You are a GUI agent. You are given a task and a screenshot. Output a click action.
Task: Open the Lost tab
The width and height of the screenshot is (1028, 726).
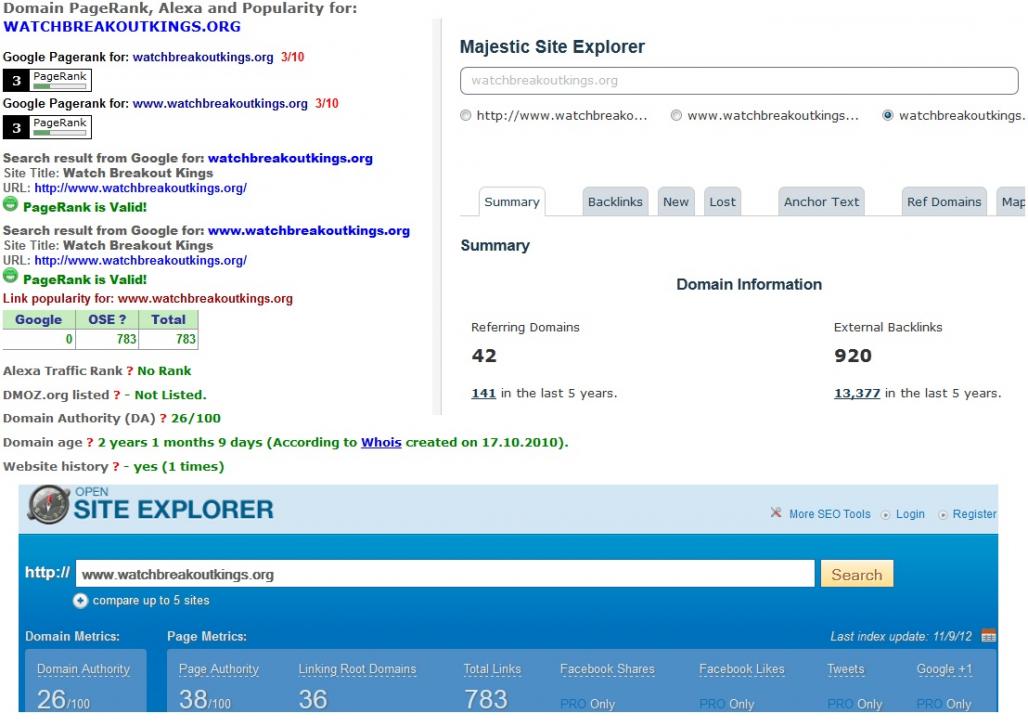click(x=722, y=202)
